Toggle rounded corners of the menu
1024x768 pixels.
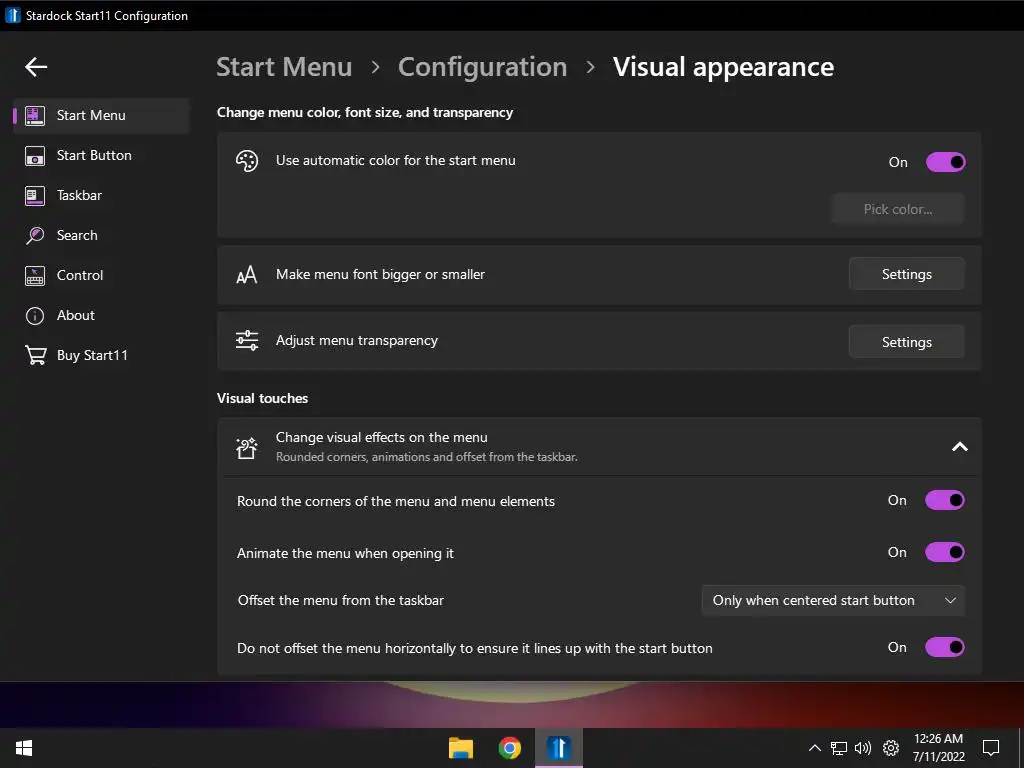click(x=945, y=500)
